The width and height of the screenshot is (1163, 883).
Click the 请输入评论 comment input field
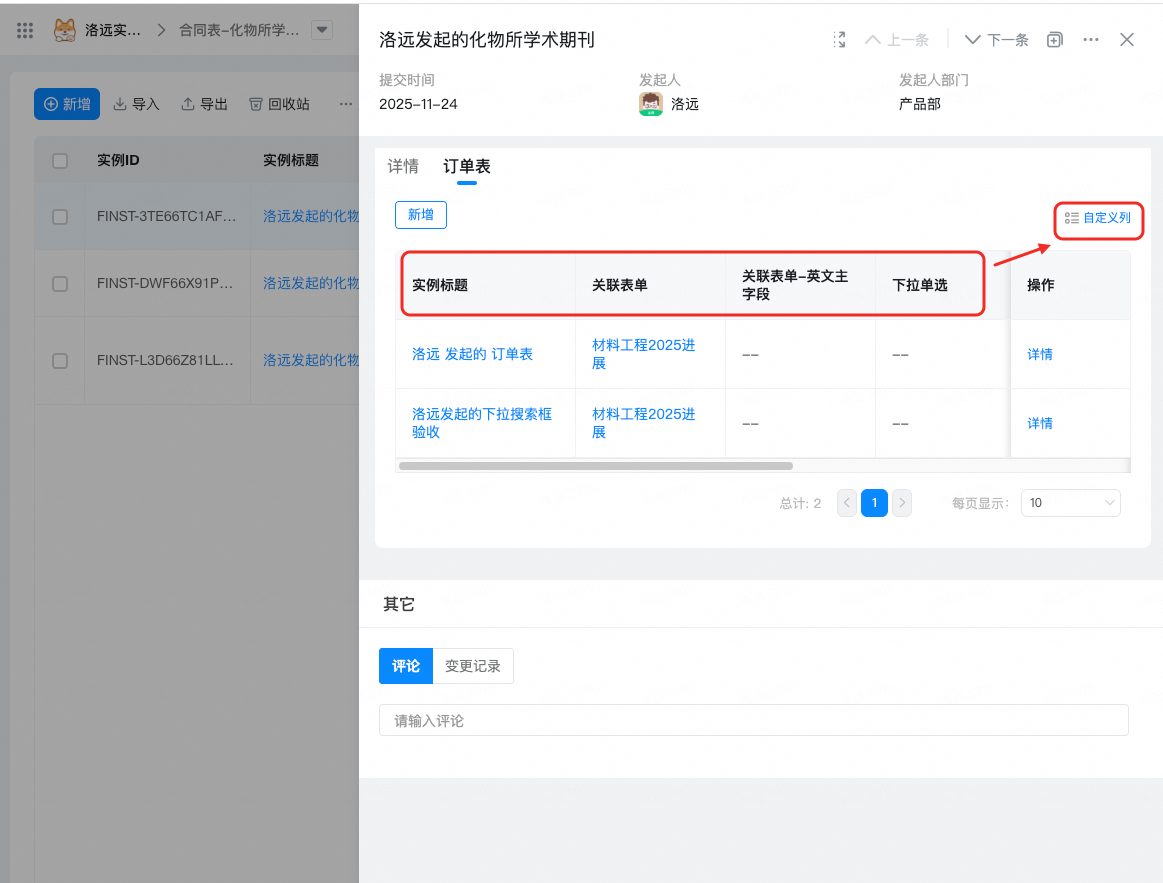(x=753, y=721)
